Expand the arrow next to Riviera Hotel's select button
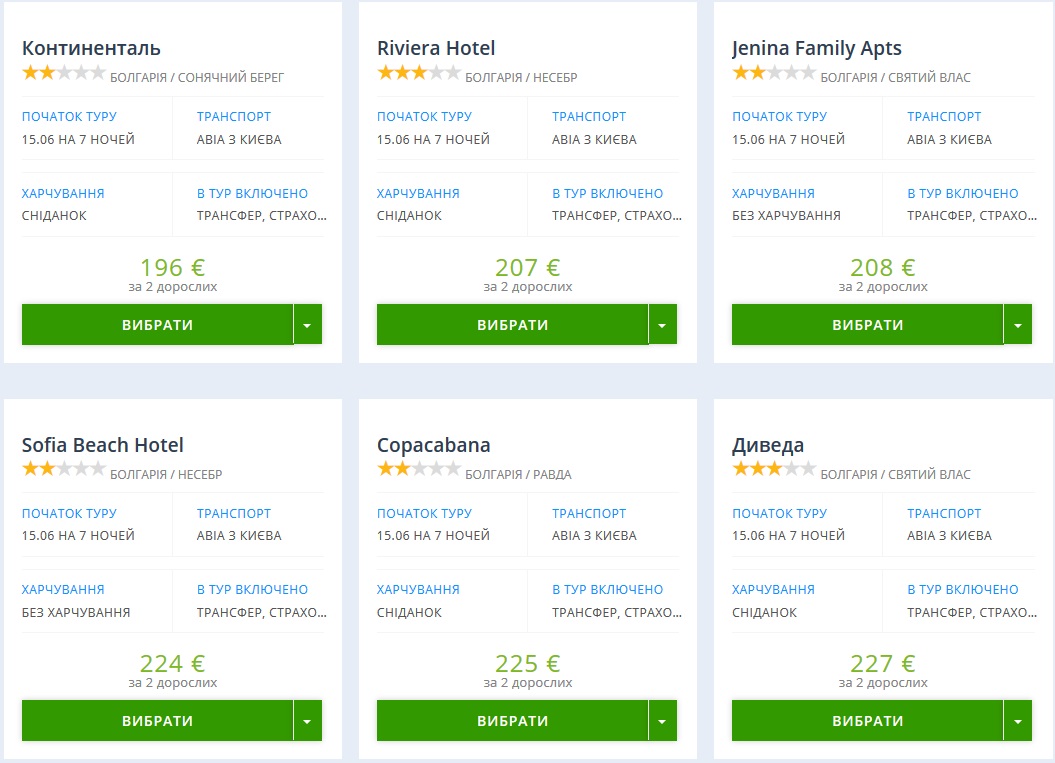1055x763 pixels. 663,325
